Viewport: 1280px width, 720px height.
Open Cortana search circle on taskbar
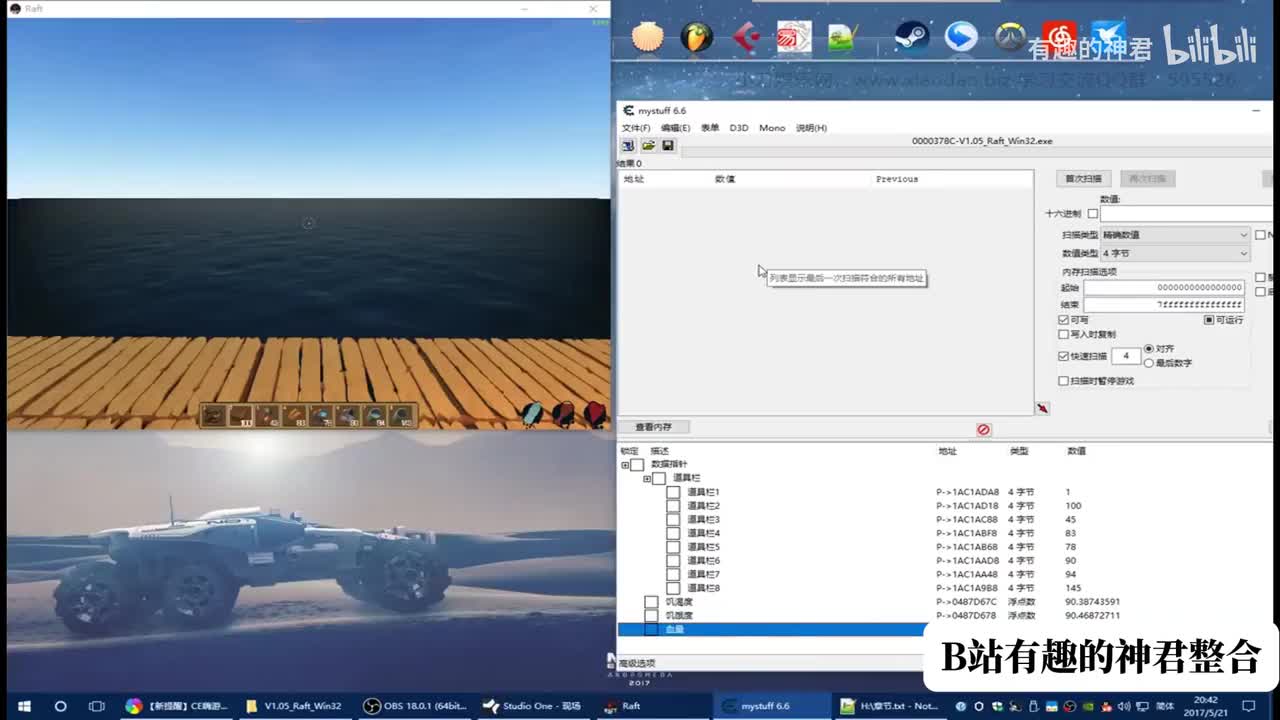(x=60, y=706)
